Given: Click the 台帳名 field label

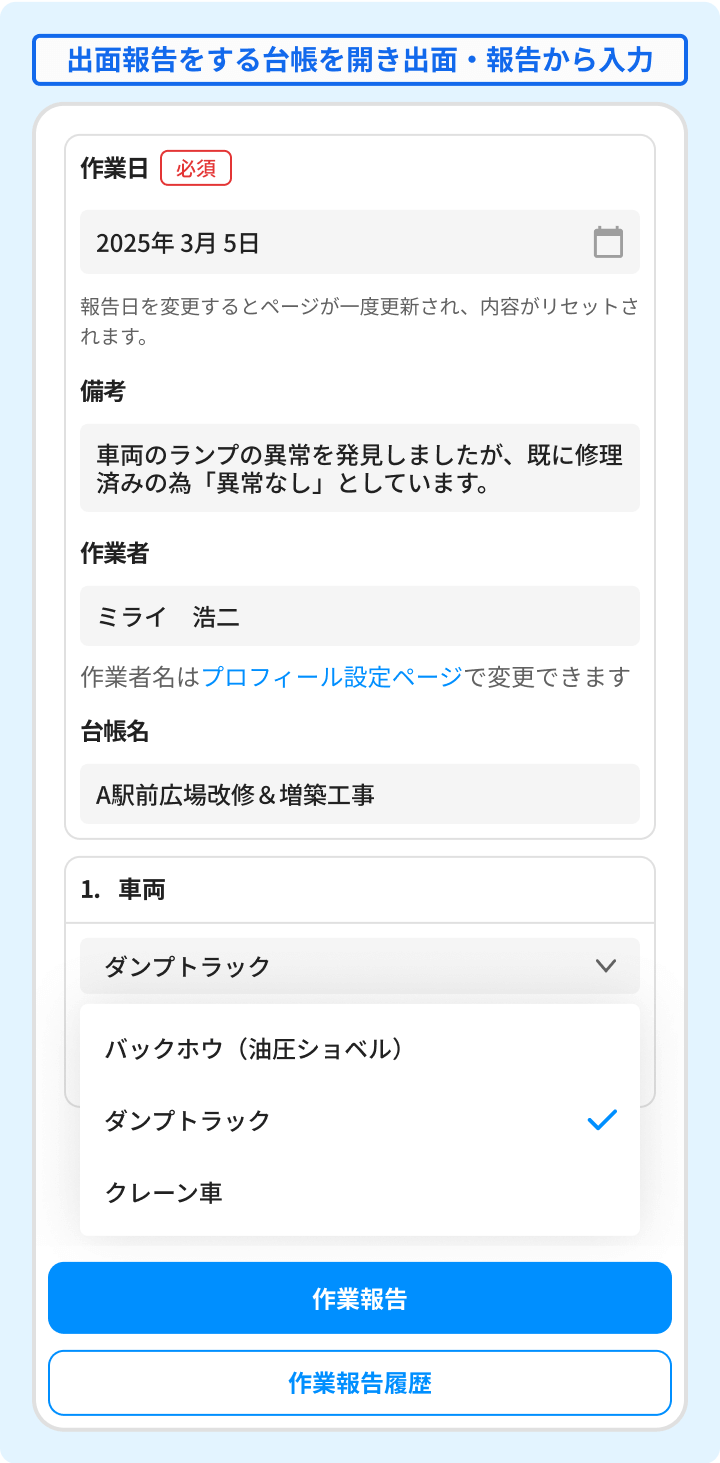Looking at the screenshot, I should point(114,731).
